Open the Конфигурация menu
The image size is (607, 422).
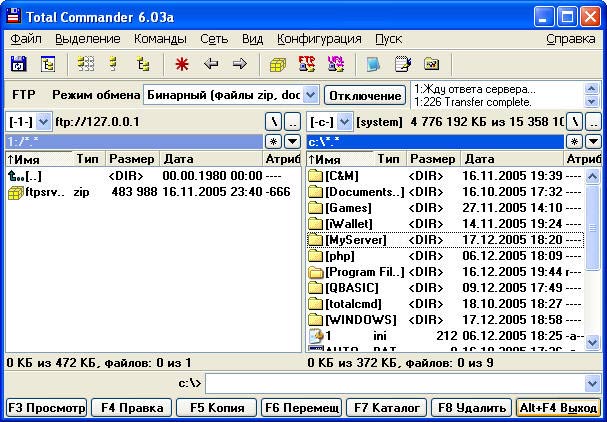(319, 39)
